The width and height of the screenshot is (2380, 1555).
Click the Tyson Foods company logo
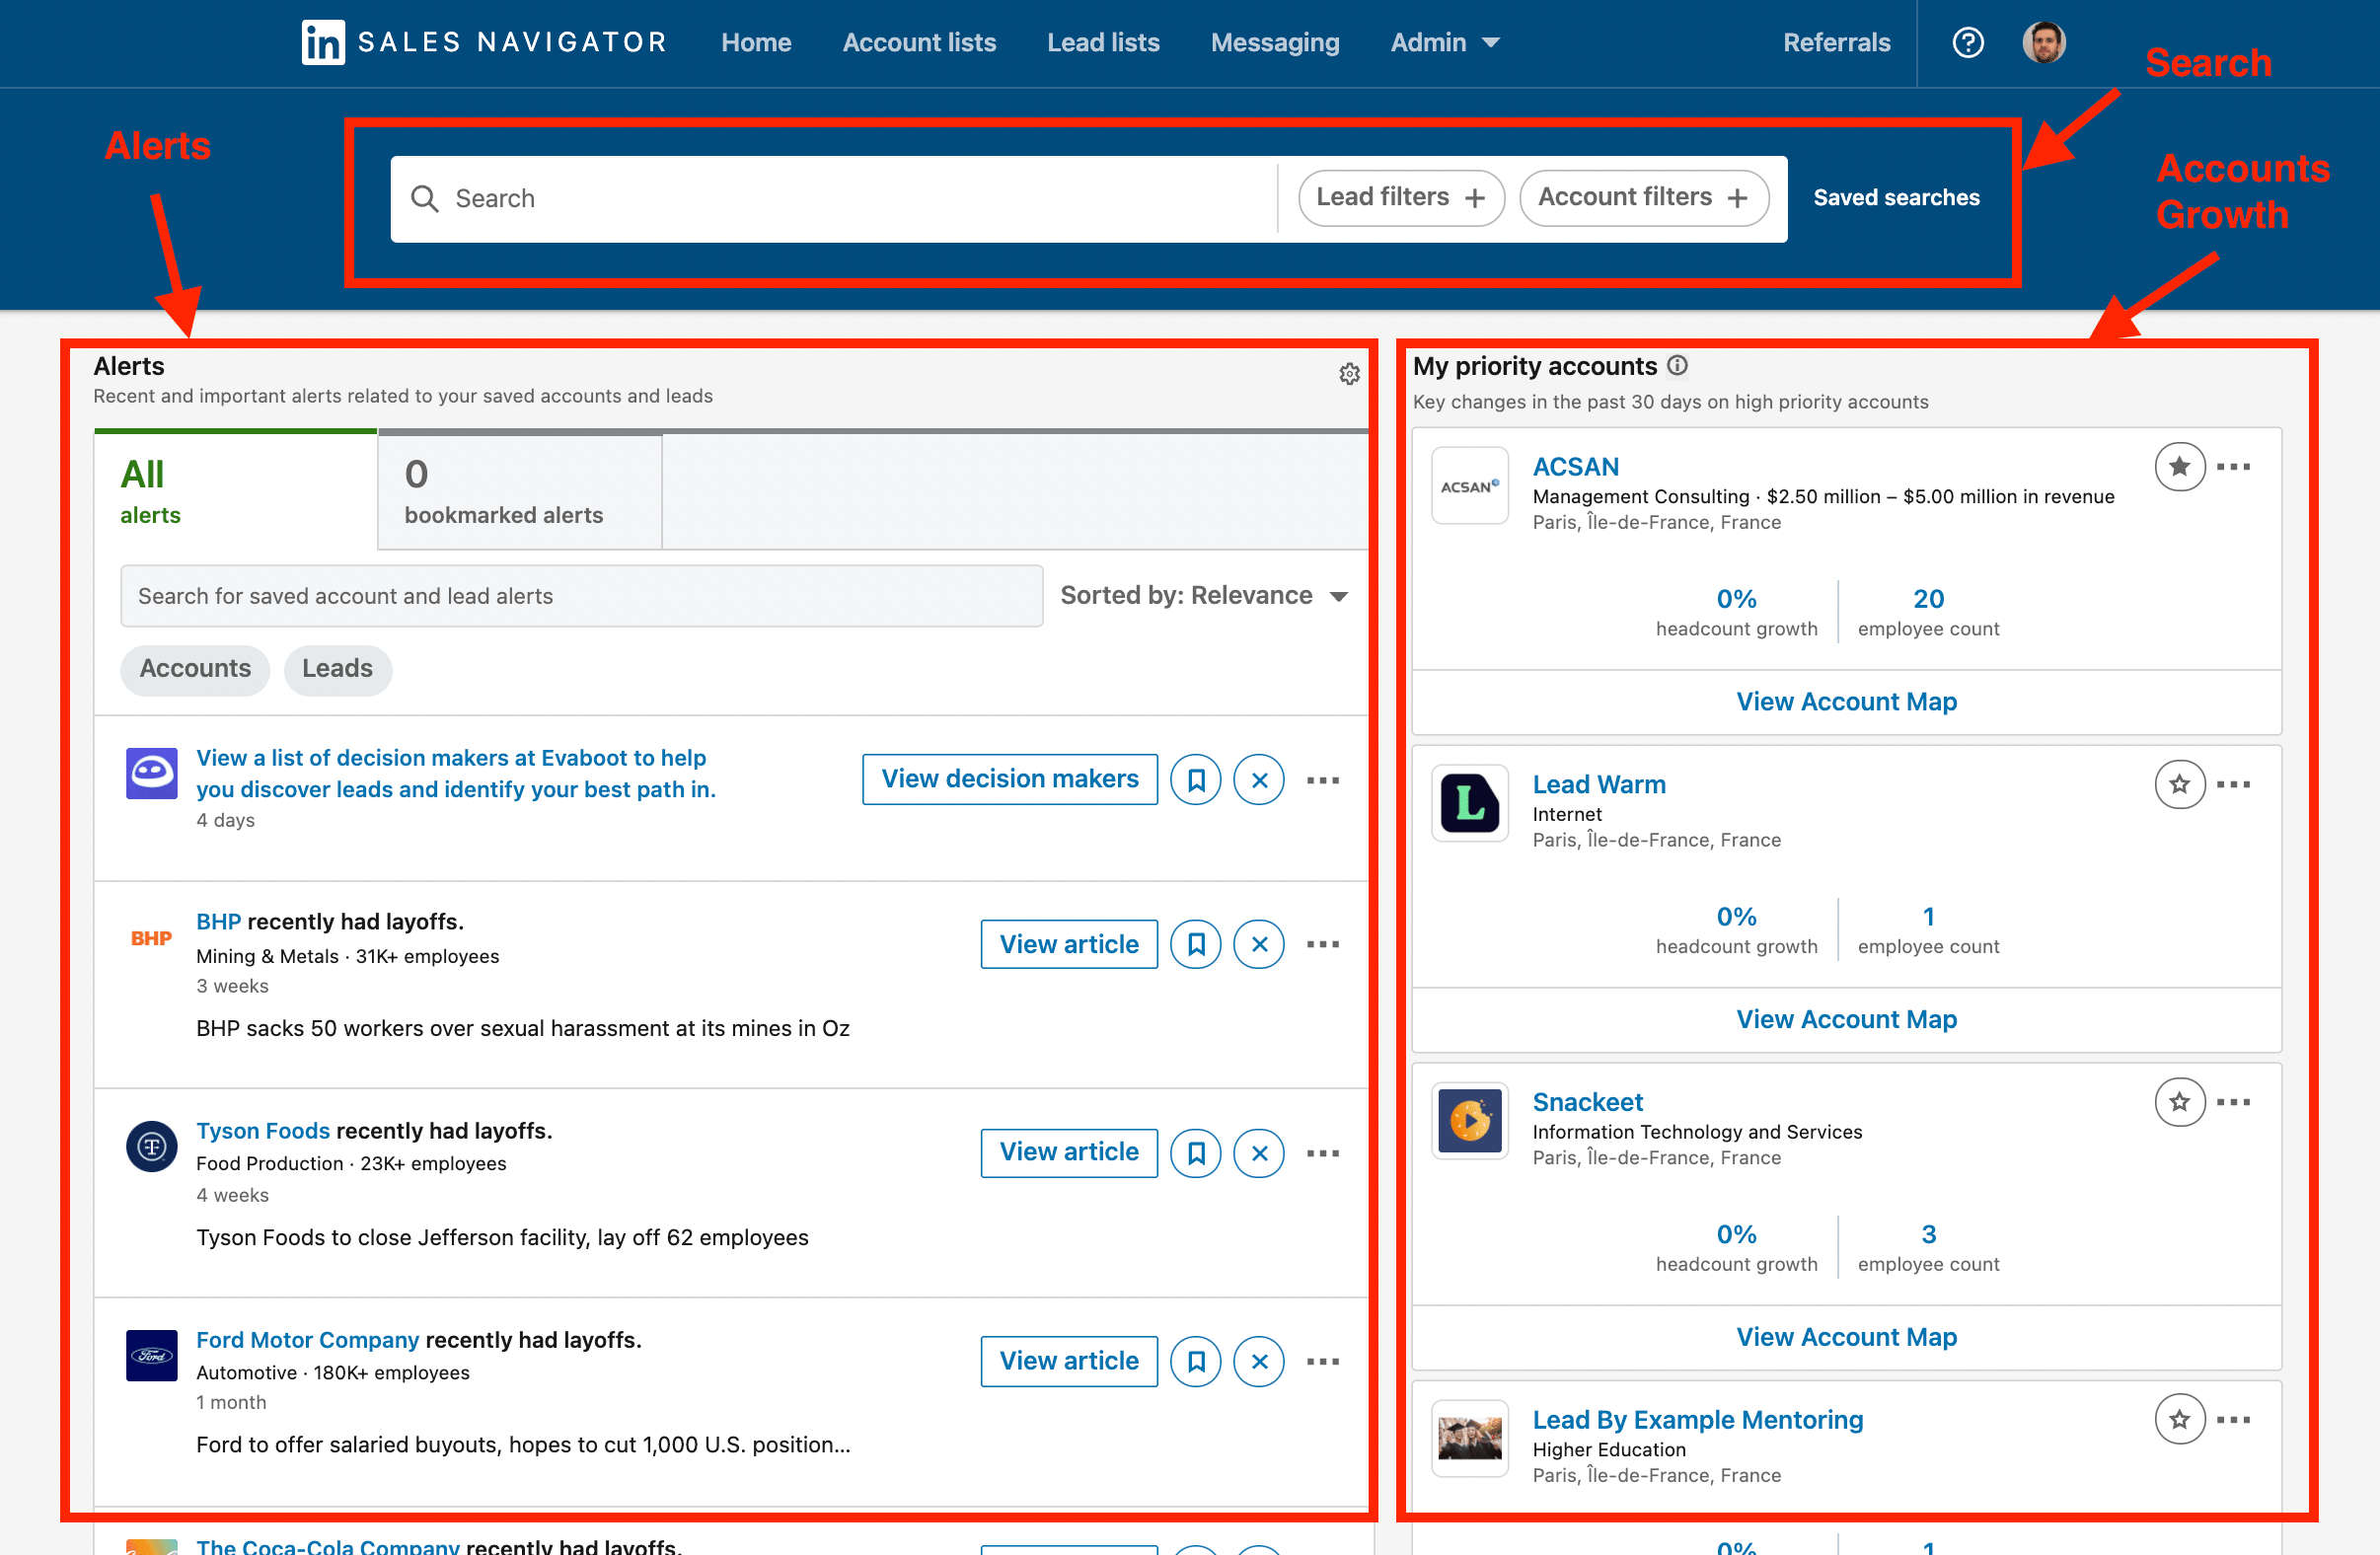[151, 1146]
